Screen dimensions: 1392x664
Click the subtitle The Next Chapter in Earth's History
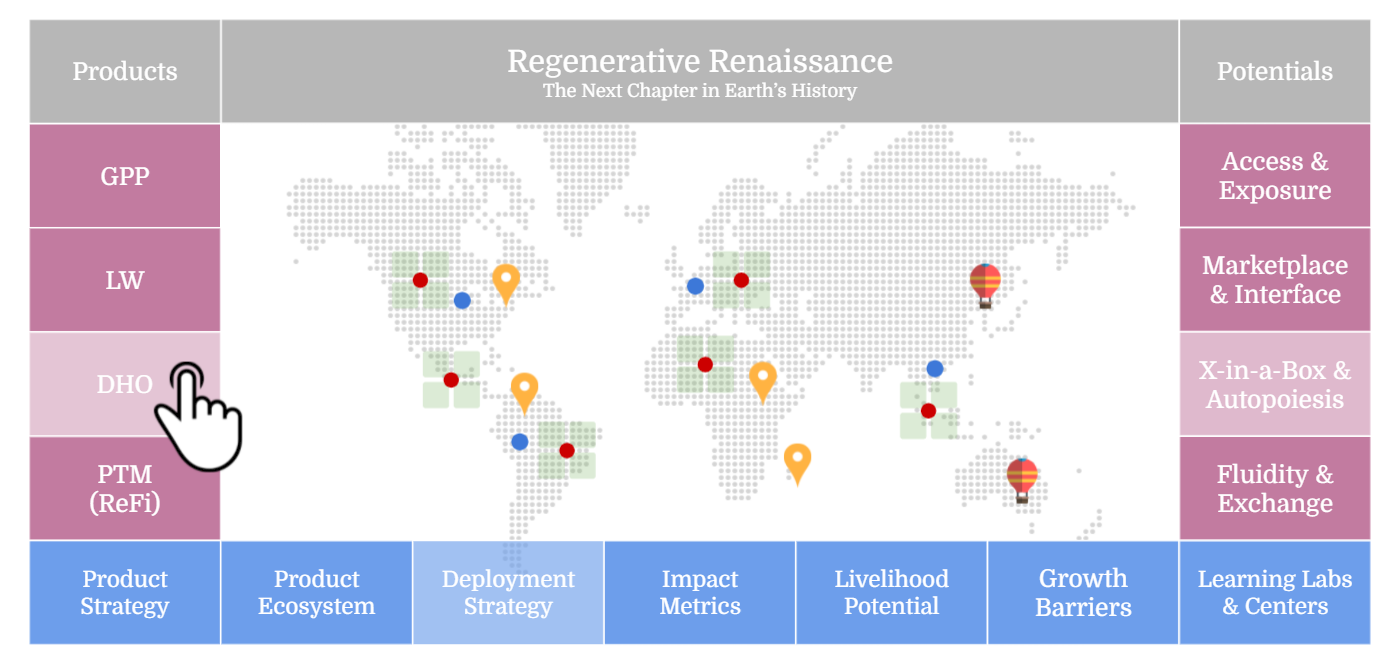(700, 91)
